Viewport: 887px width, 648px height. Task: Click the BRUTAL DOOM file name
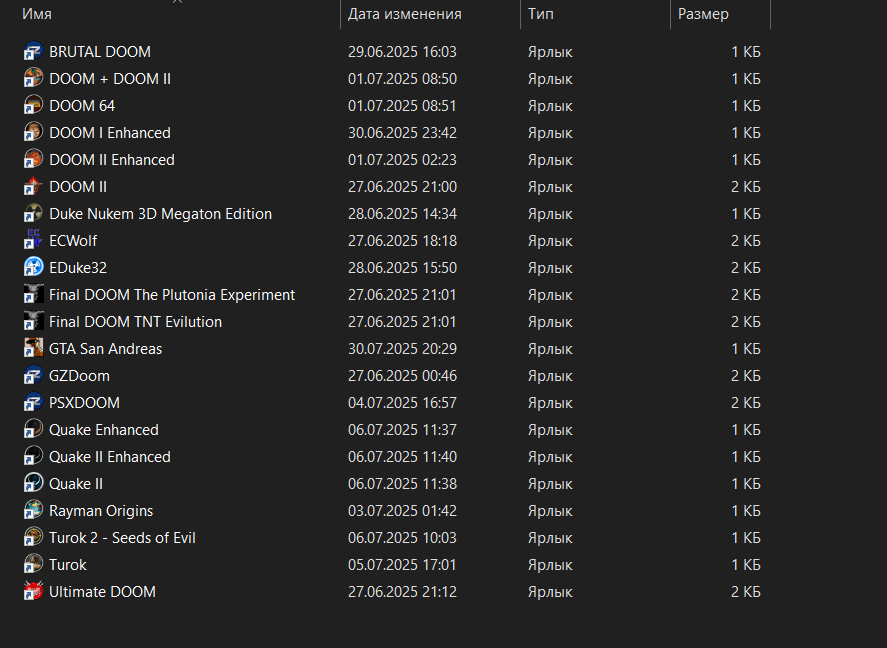[x=100, y=51]
